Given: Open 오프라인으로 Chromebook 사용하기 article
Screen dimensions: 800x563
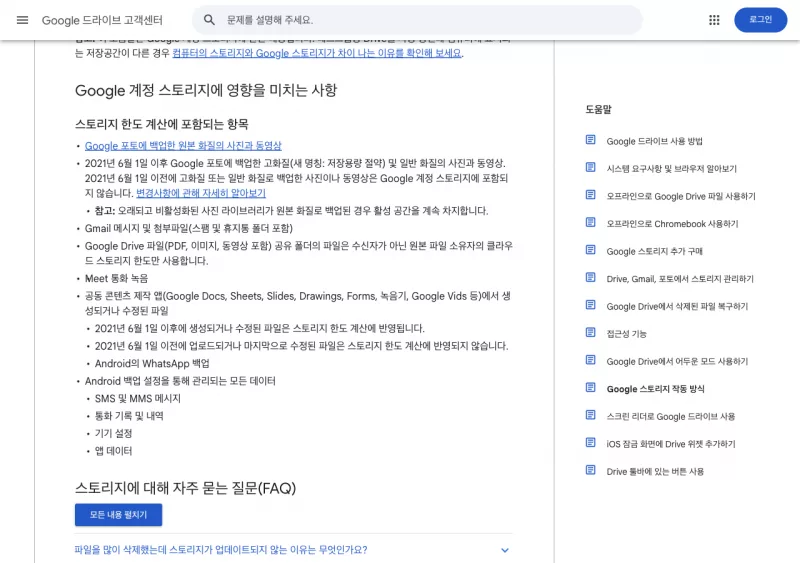Looking at the screenshot, I should point(672,224).
